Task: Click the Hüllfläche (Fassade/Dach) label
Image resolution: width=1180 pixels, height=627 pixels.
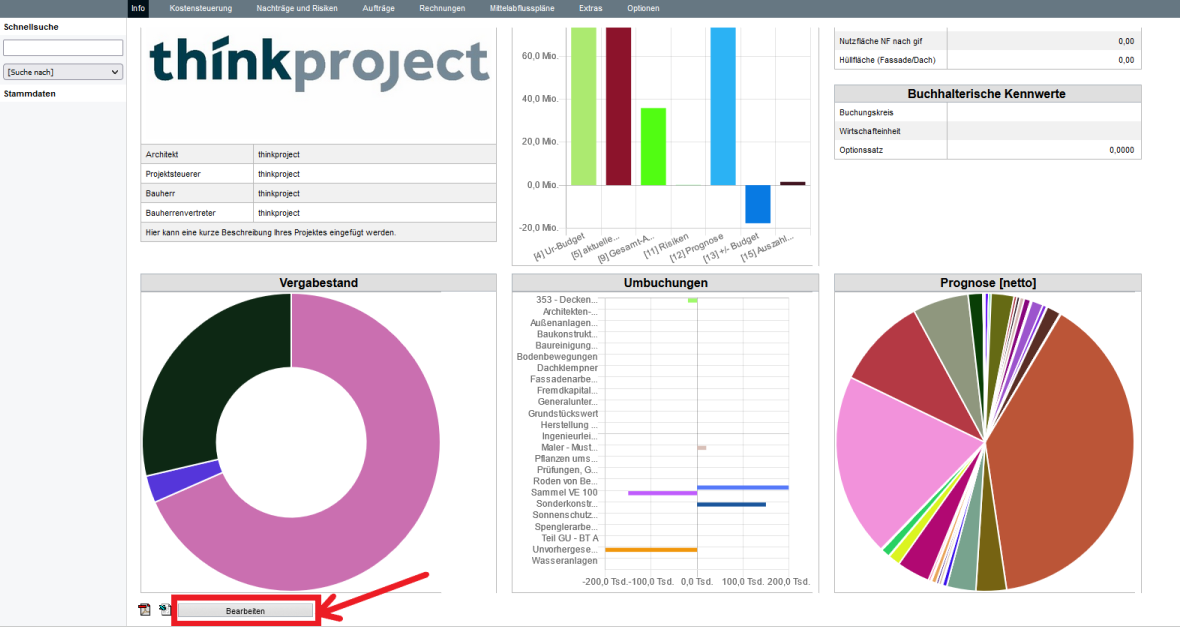Action: pyautogui.click(x=887, y=60)
